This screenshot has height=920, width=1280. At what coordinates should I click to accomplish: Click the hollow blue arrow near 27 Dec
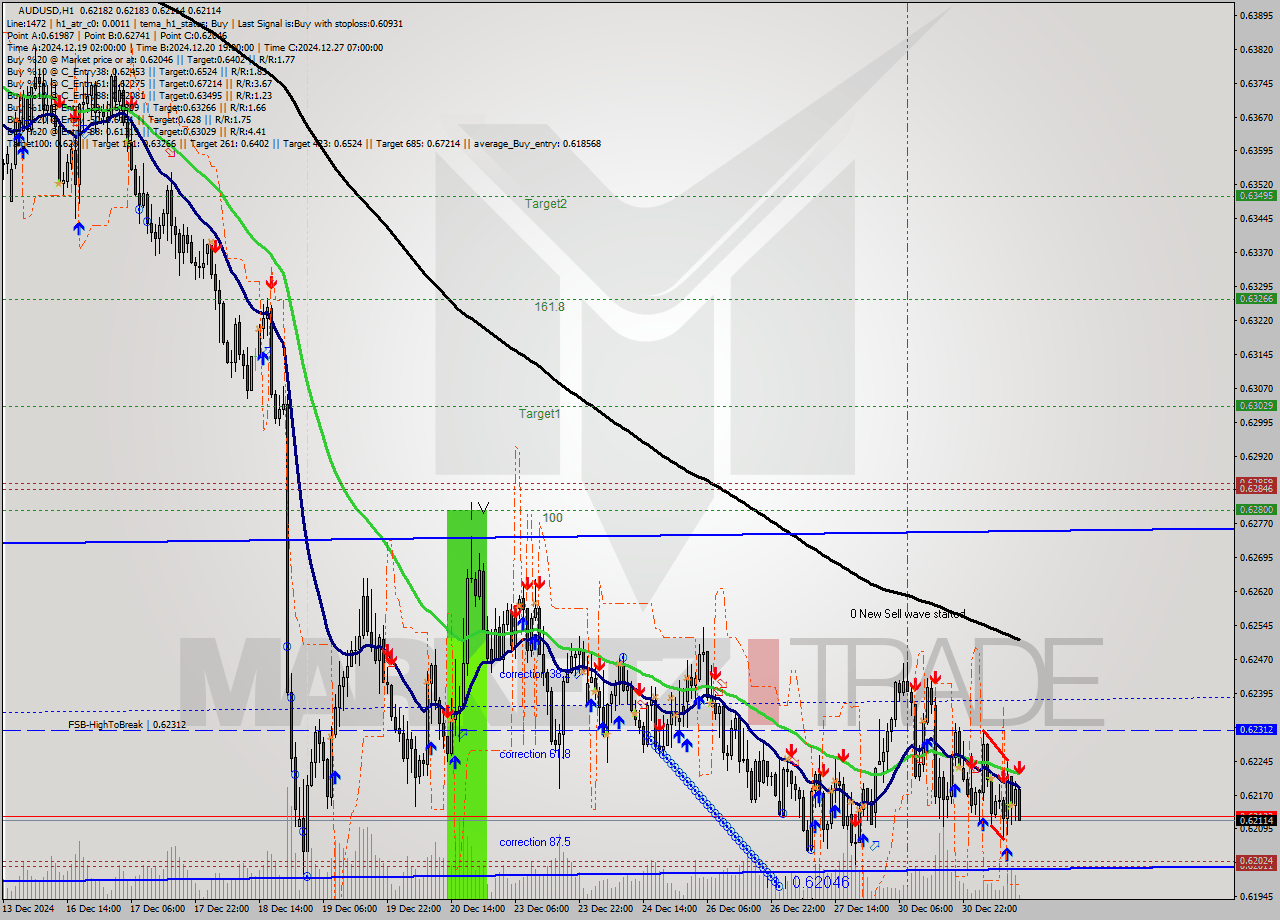point(874,846)
